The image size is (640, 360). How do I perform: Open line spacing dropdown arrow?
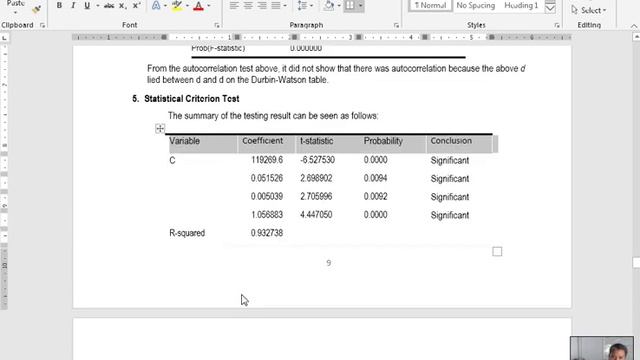(311, 6)
